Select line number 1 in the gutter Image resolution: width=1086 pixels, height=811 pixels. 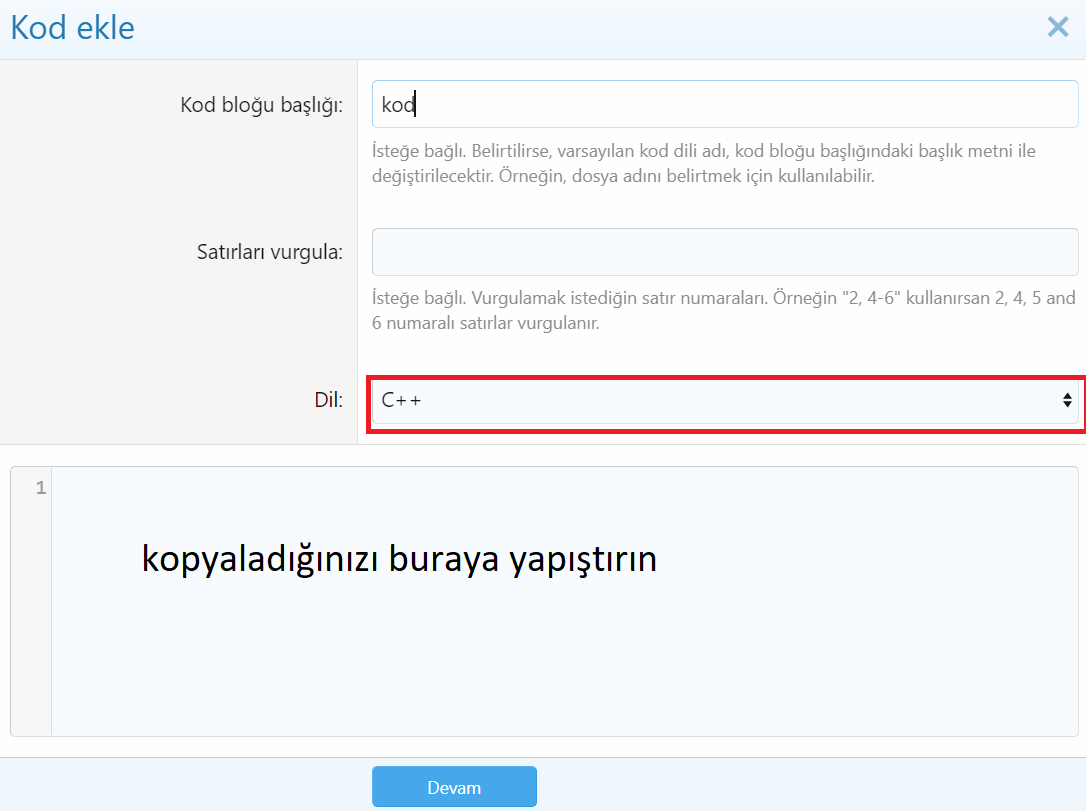[x=40, y=489]
